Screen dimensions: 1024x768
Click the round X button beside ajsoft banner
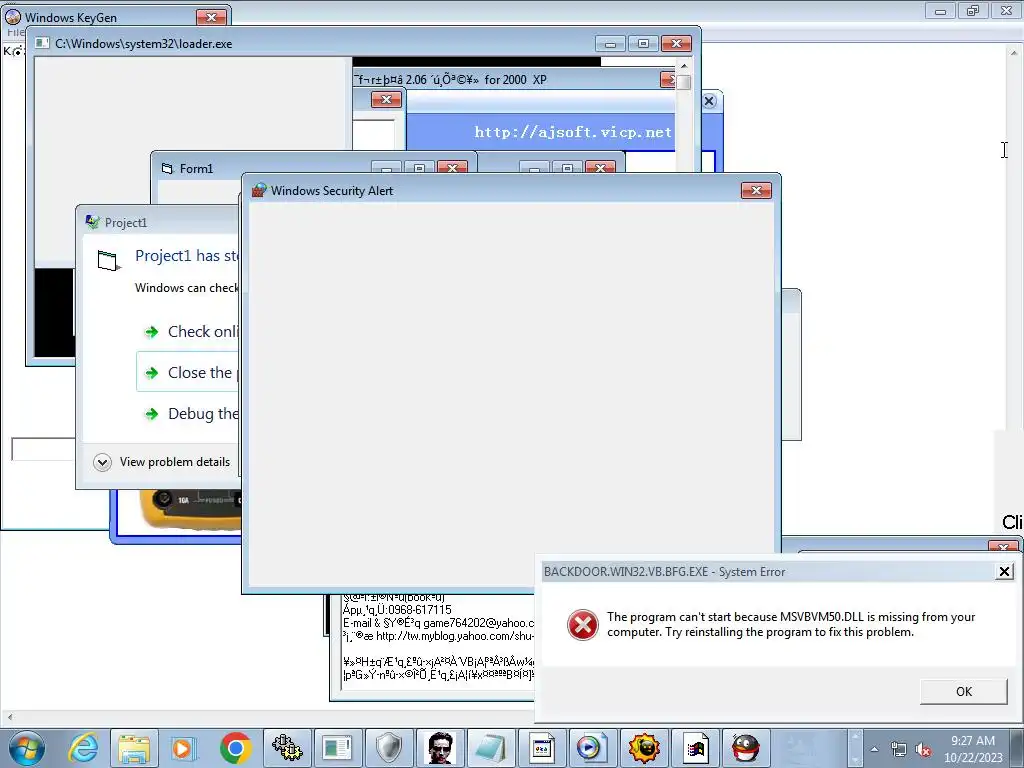pyautogui.click(x=709, y=101)
